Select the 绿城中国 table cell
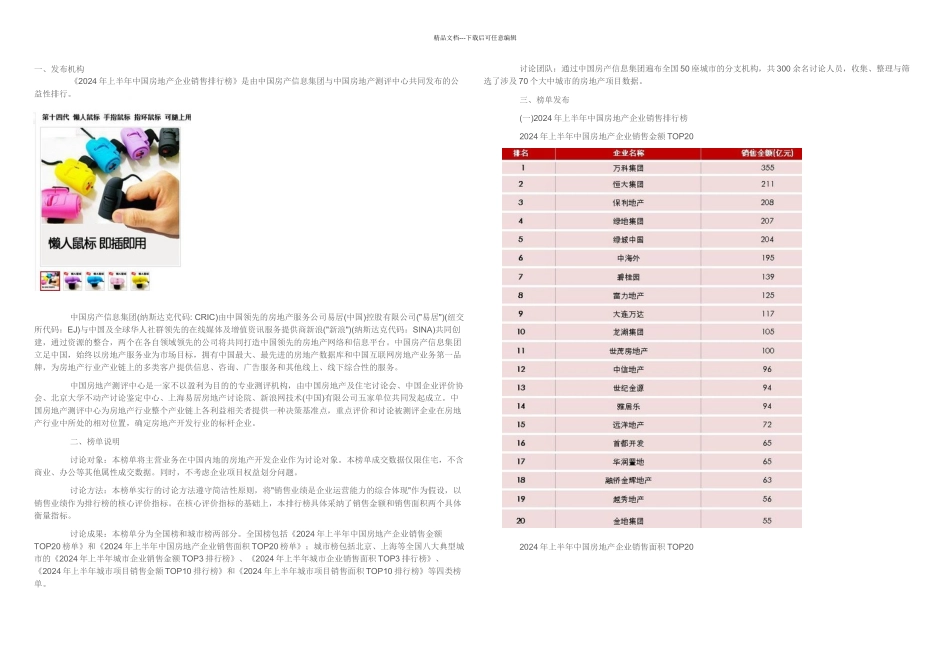This screenshot has height=672, width=950. tap(628, 239)
